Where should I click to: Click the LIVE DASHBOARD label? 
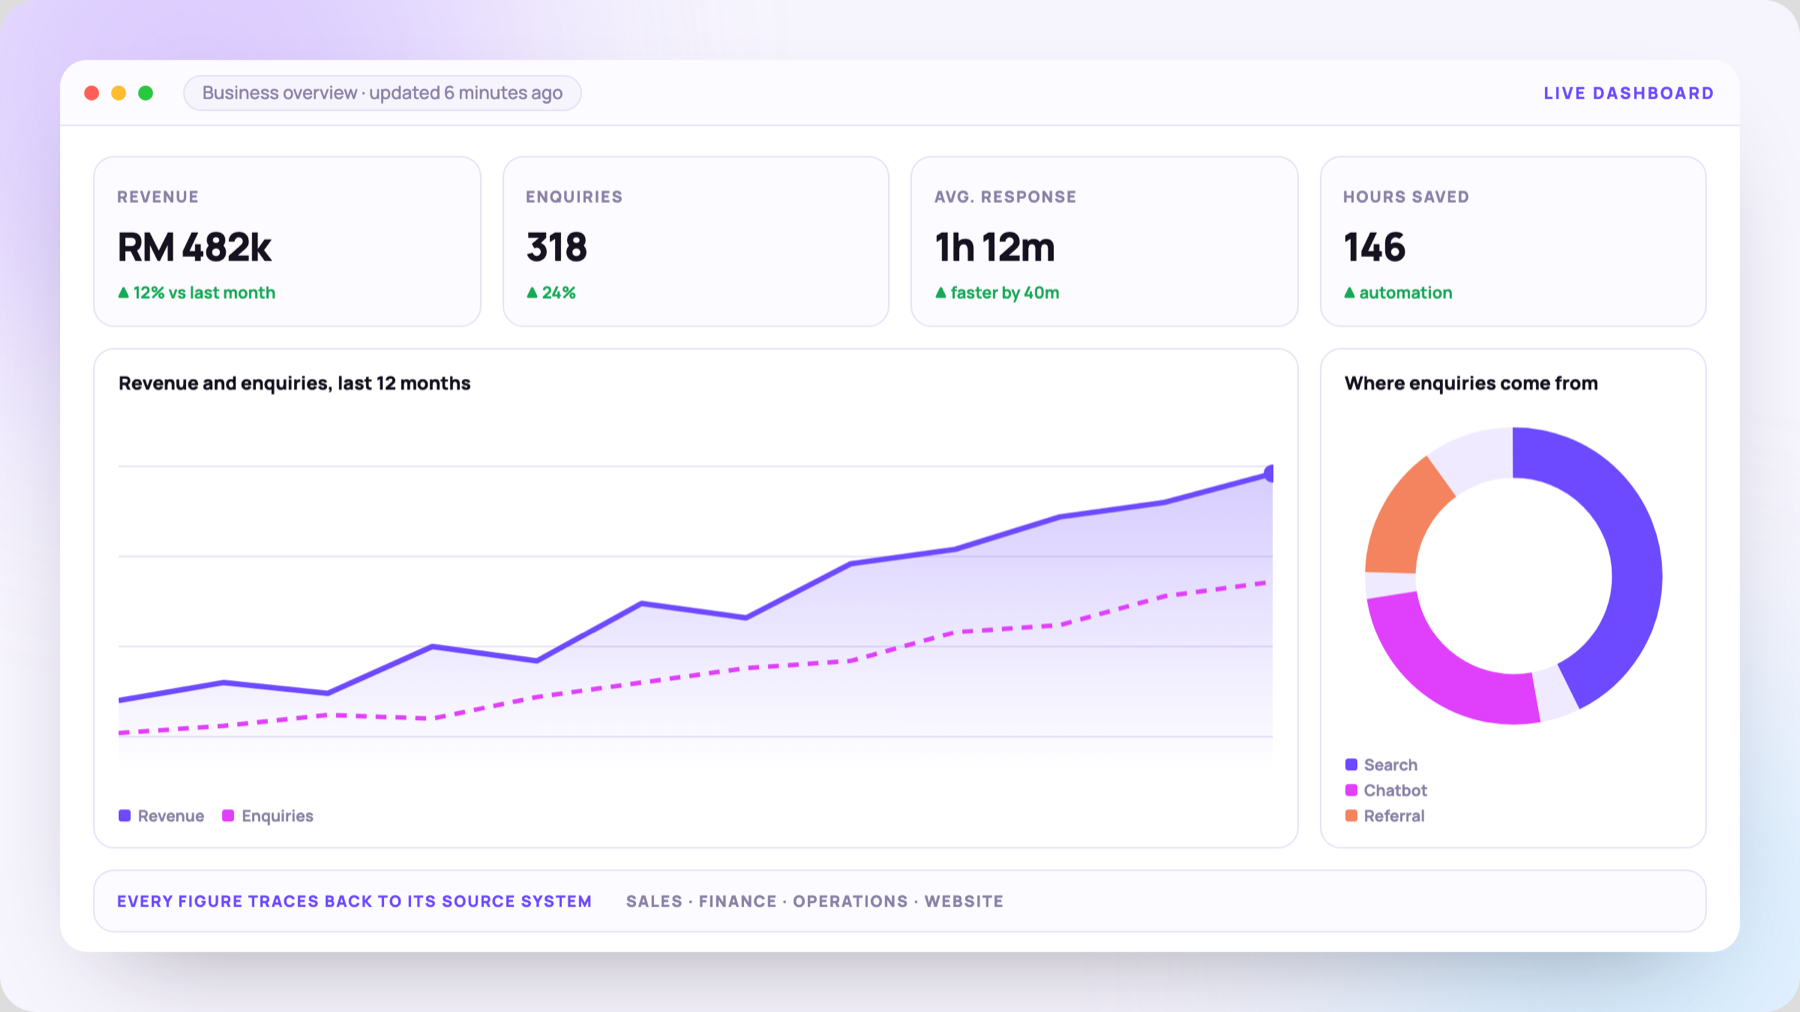pos(1628,93)
